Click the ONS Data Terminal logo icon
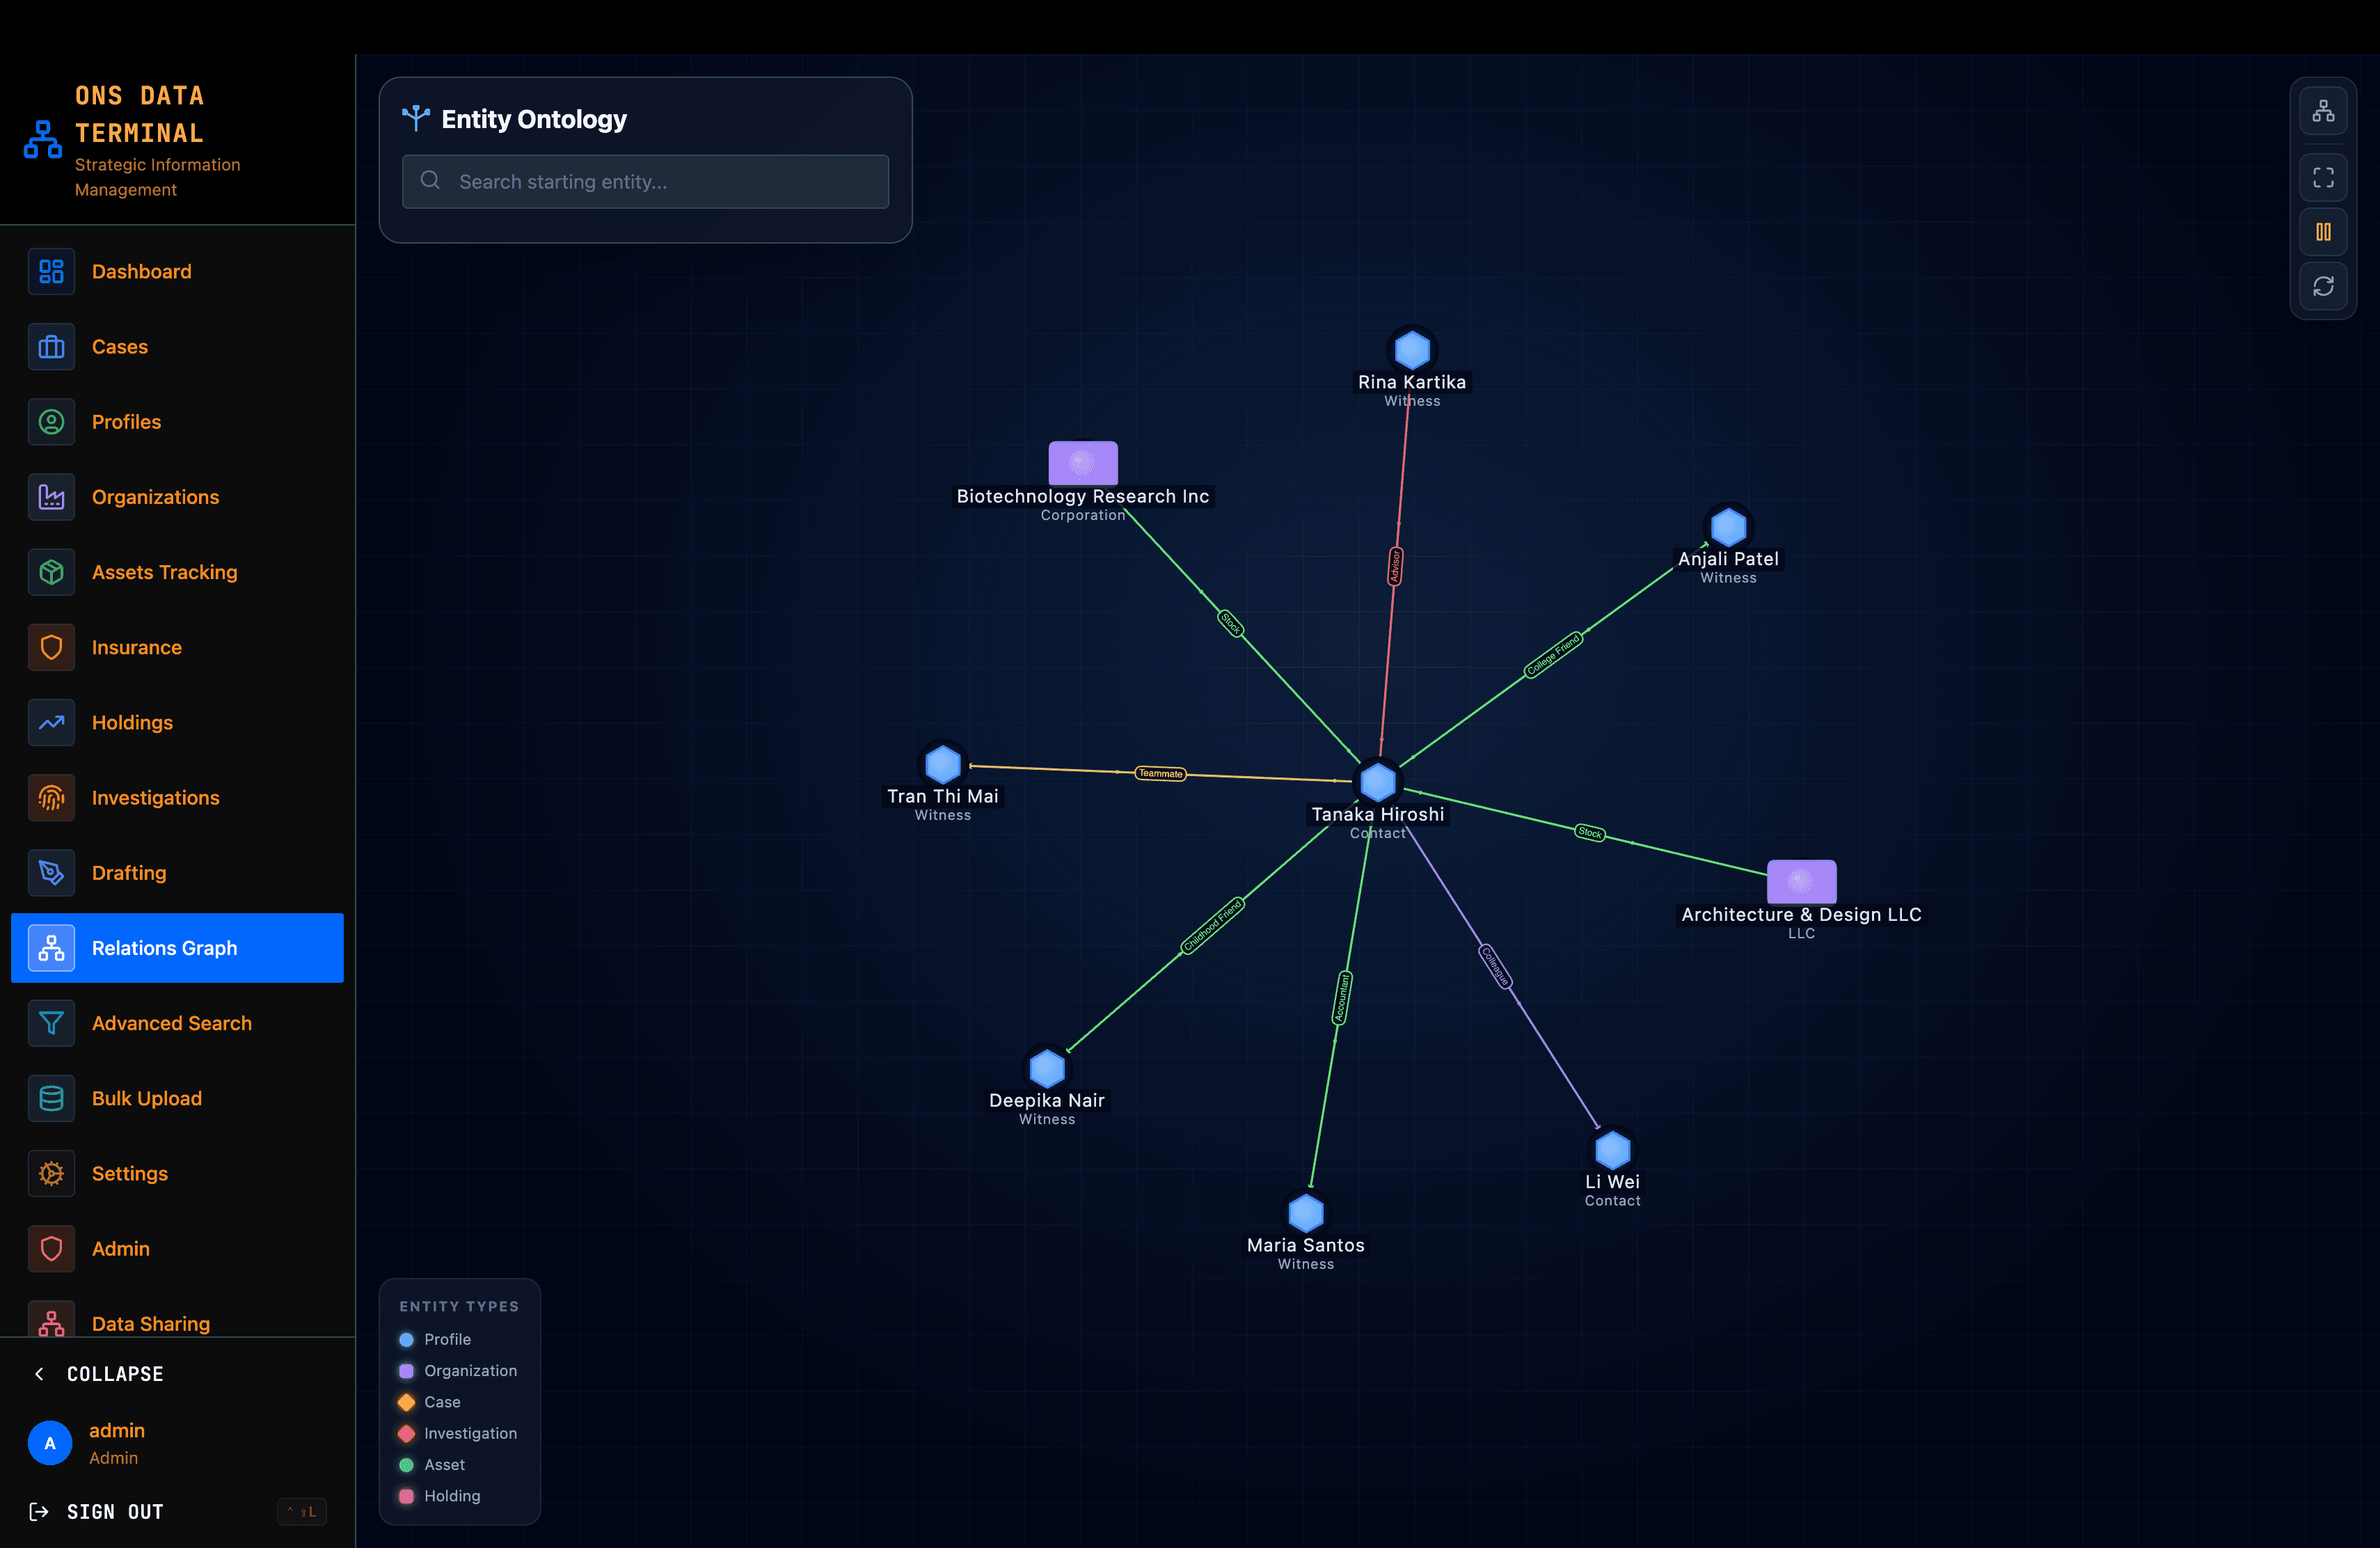 pos(43,139)
